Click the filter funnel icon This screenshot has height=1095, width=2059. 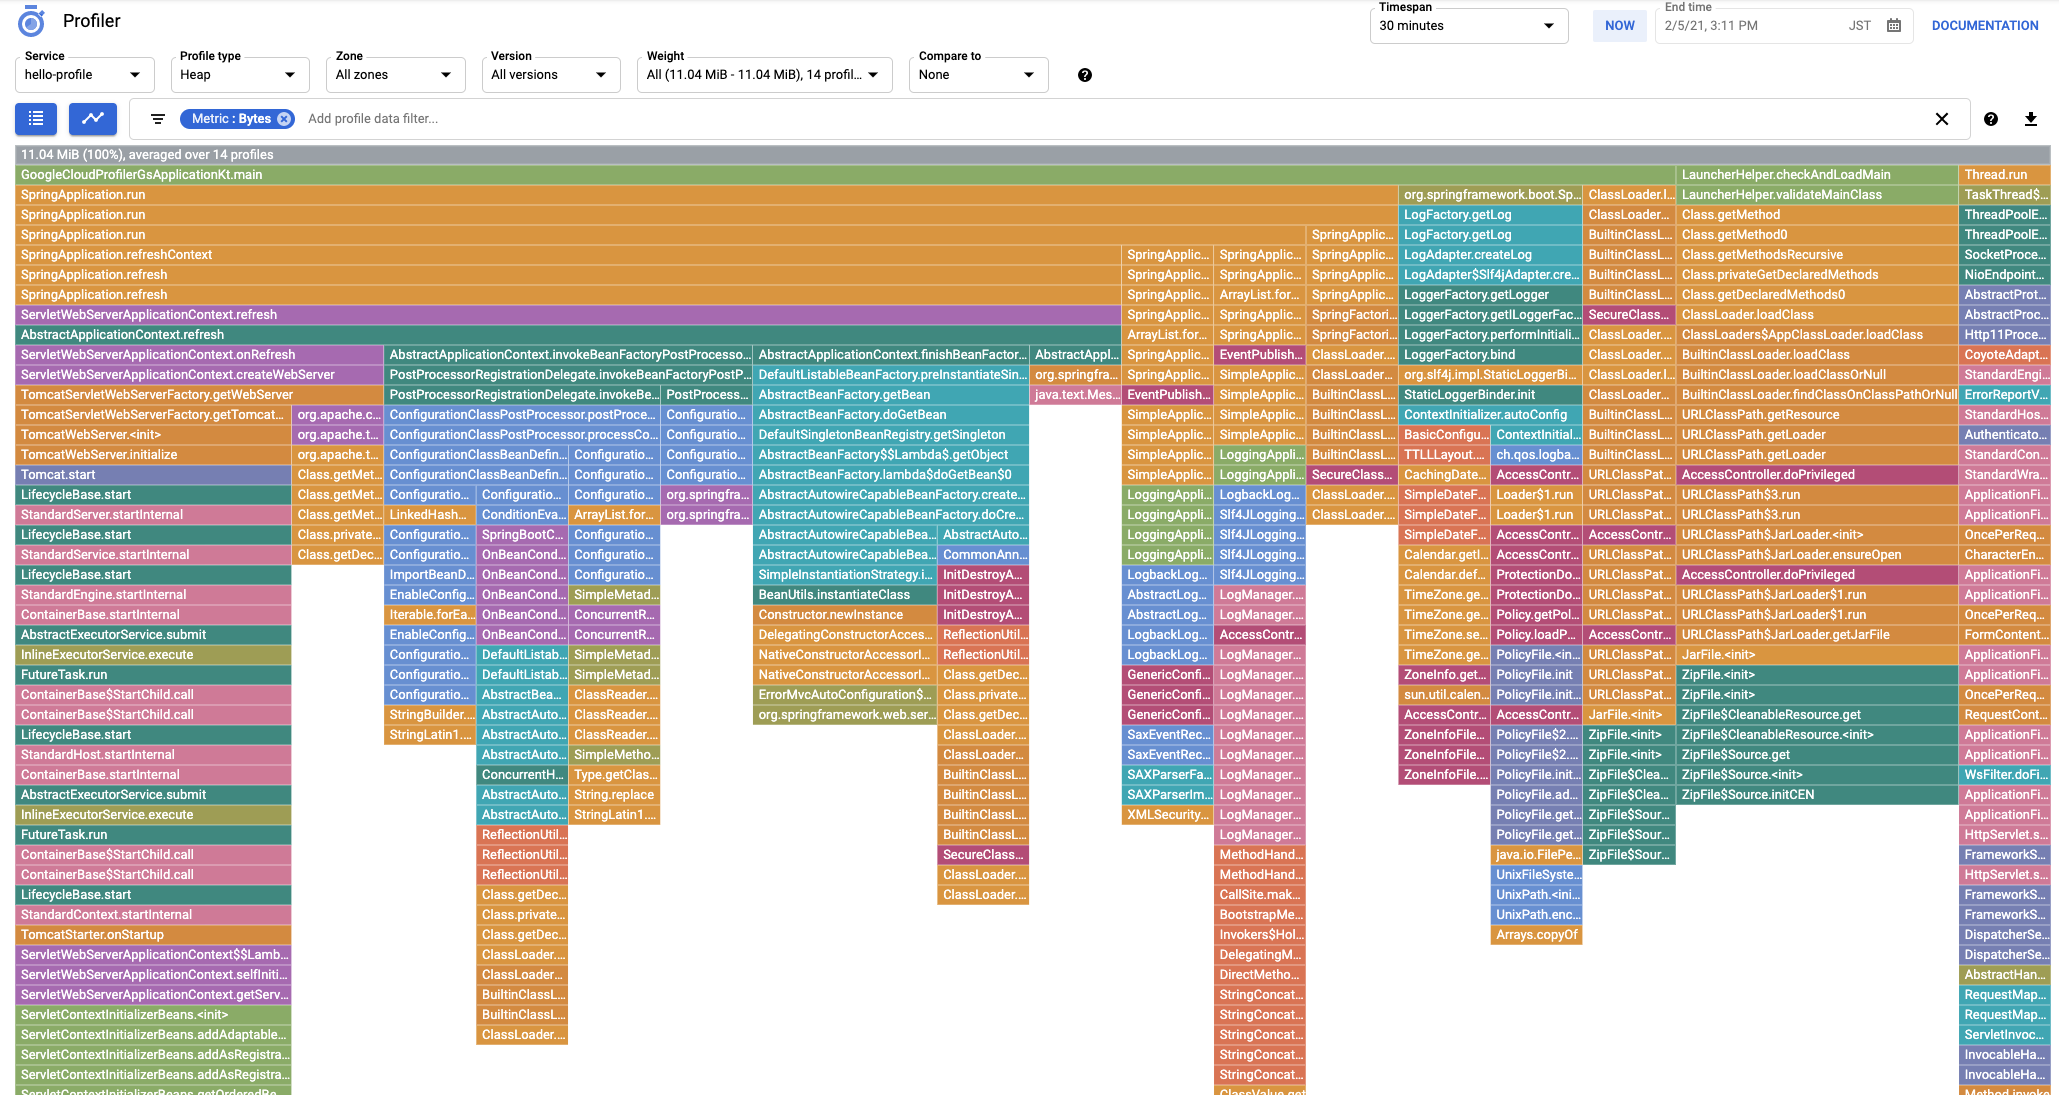click(156, 118)
